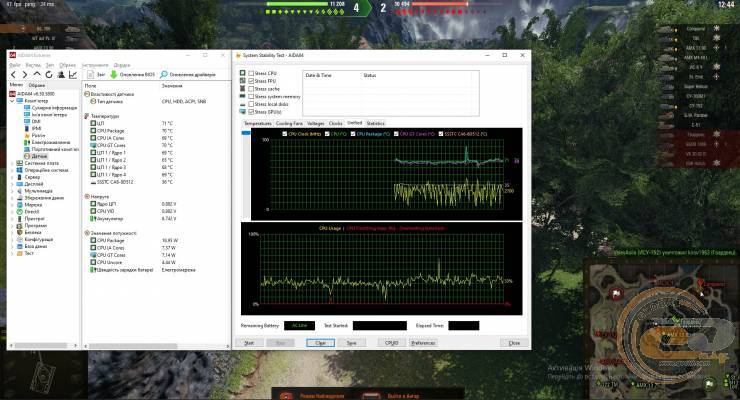Click horizontal scrollbar under AIDA64 tree panel
740x400 pixels.
pyautogui.click(x=42, y=346)
